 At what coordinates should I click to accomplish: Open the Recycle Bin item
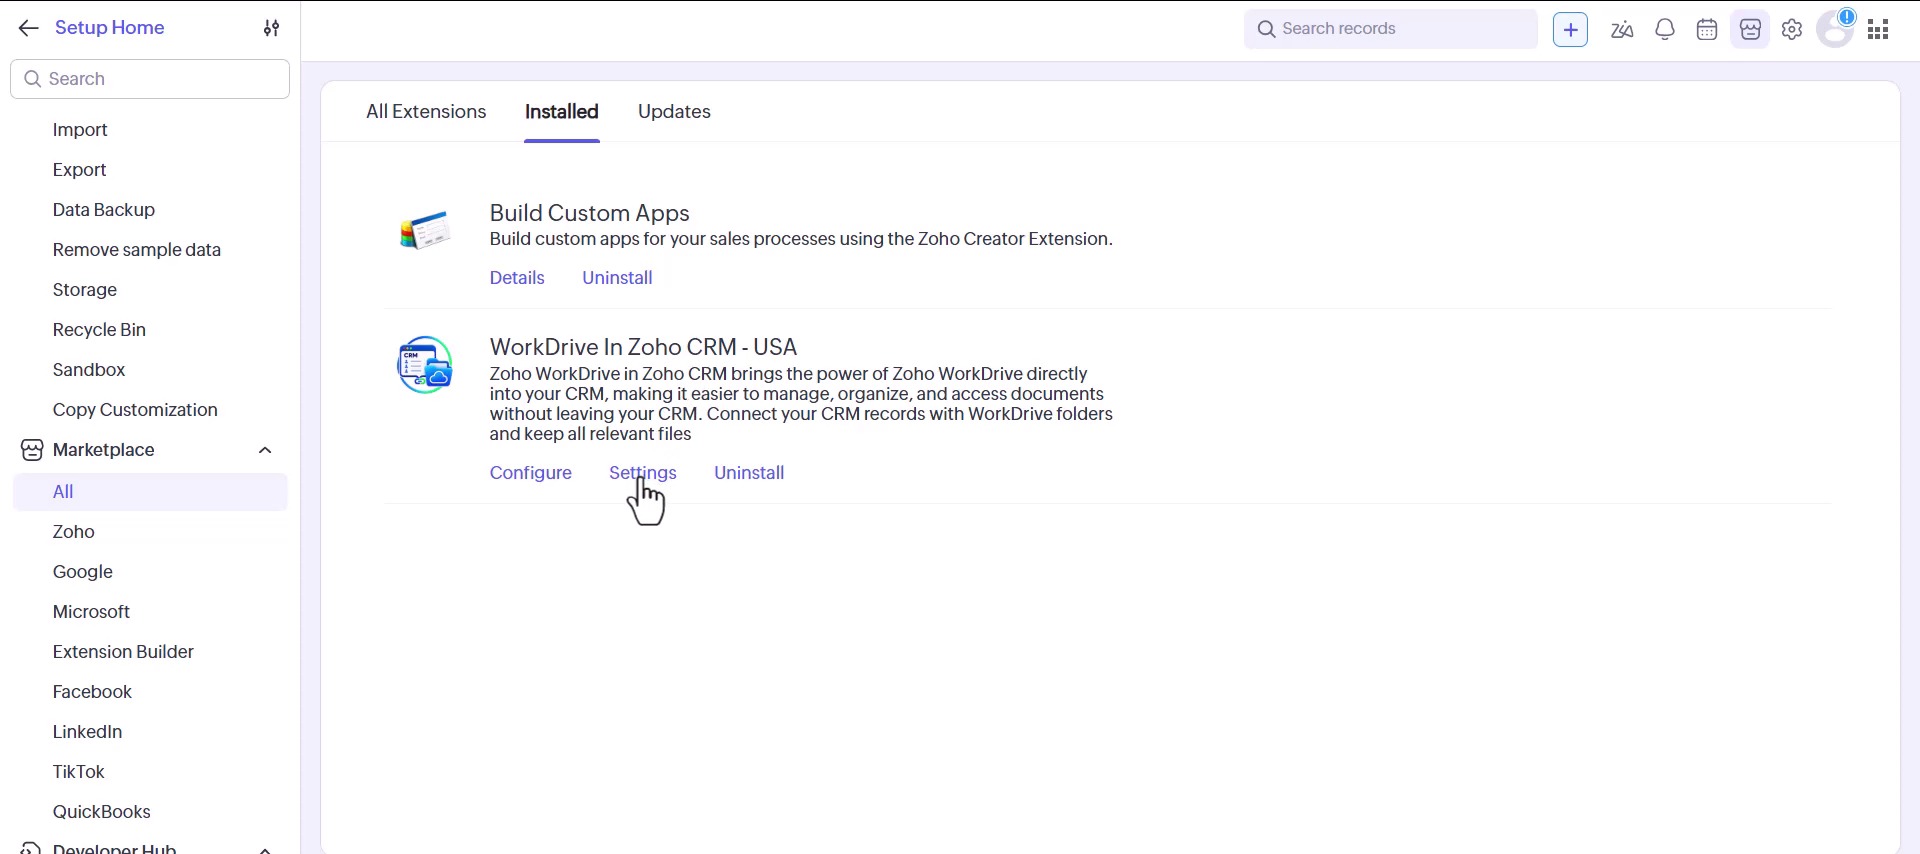(x=99, y=330)
